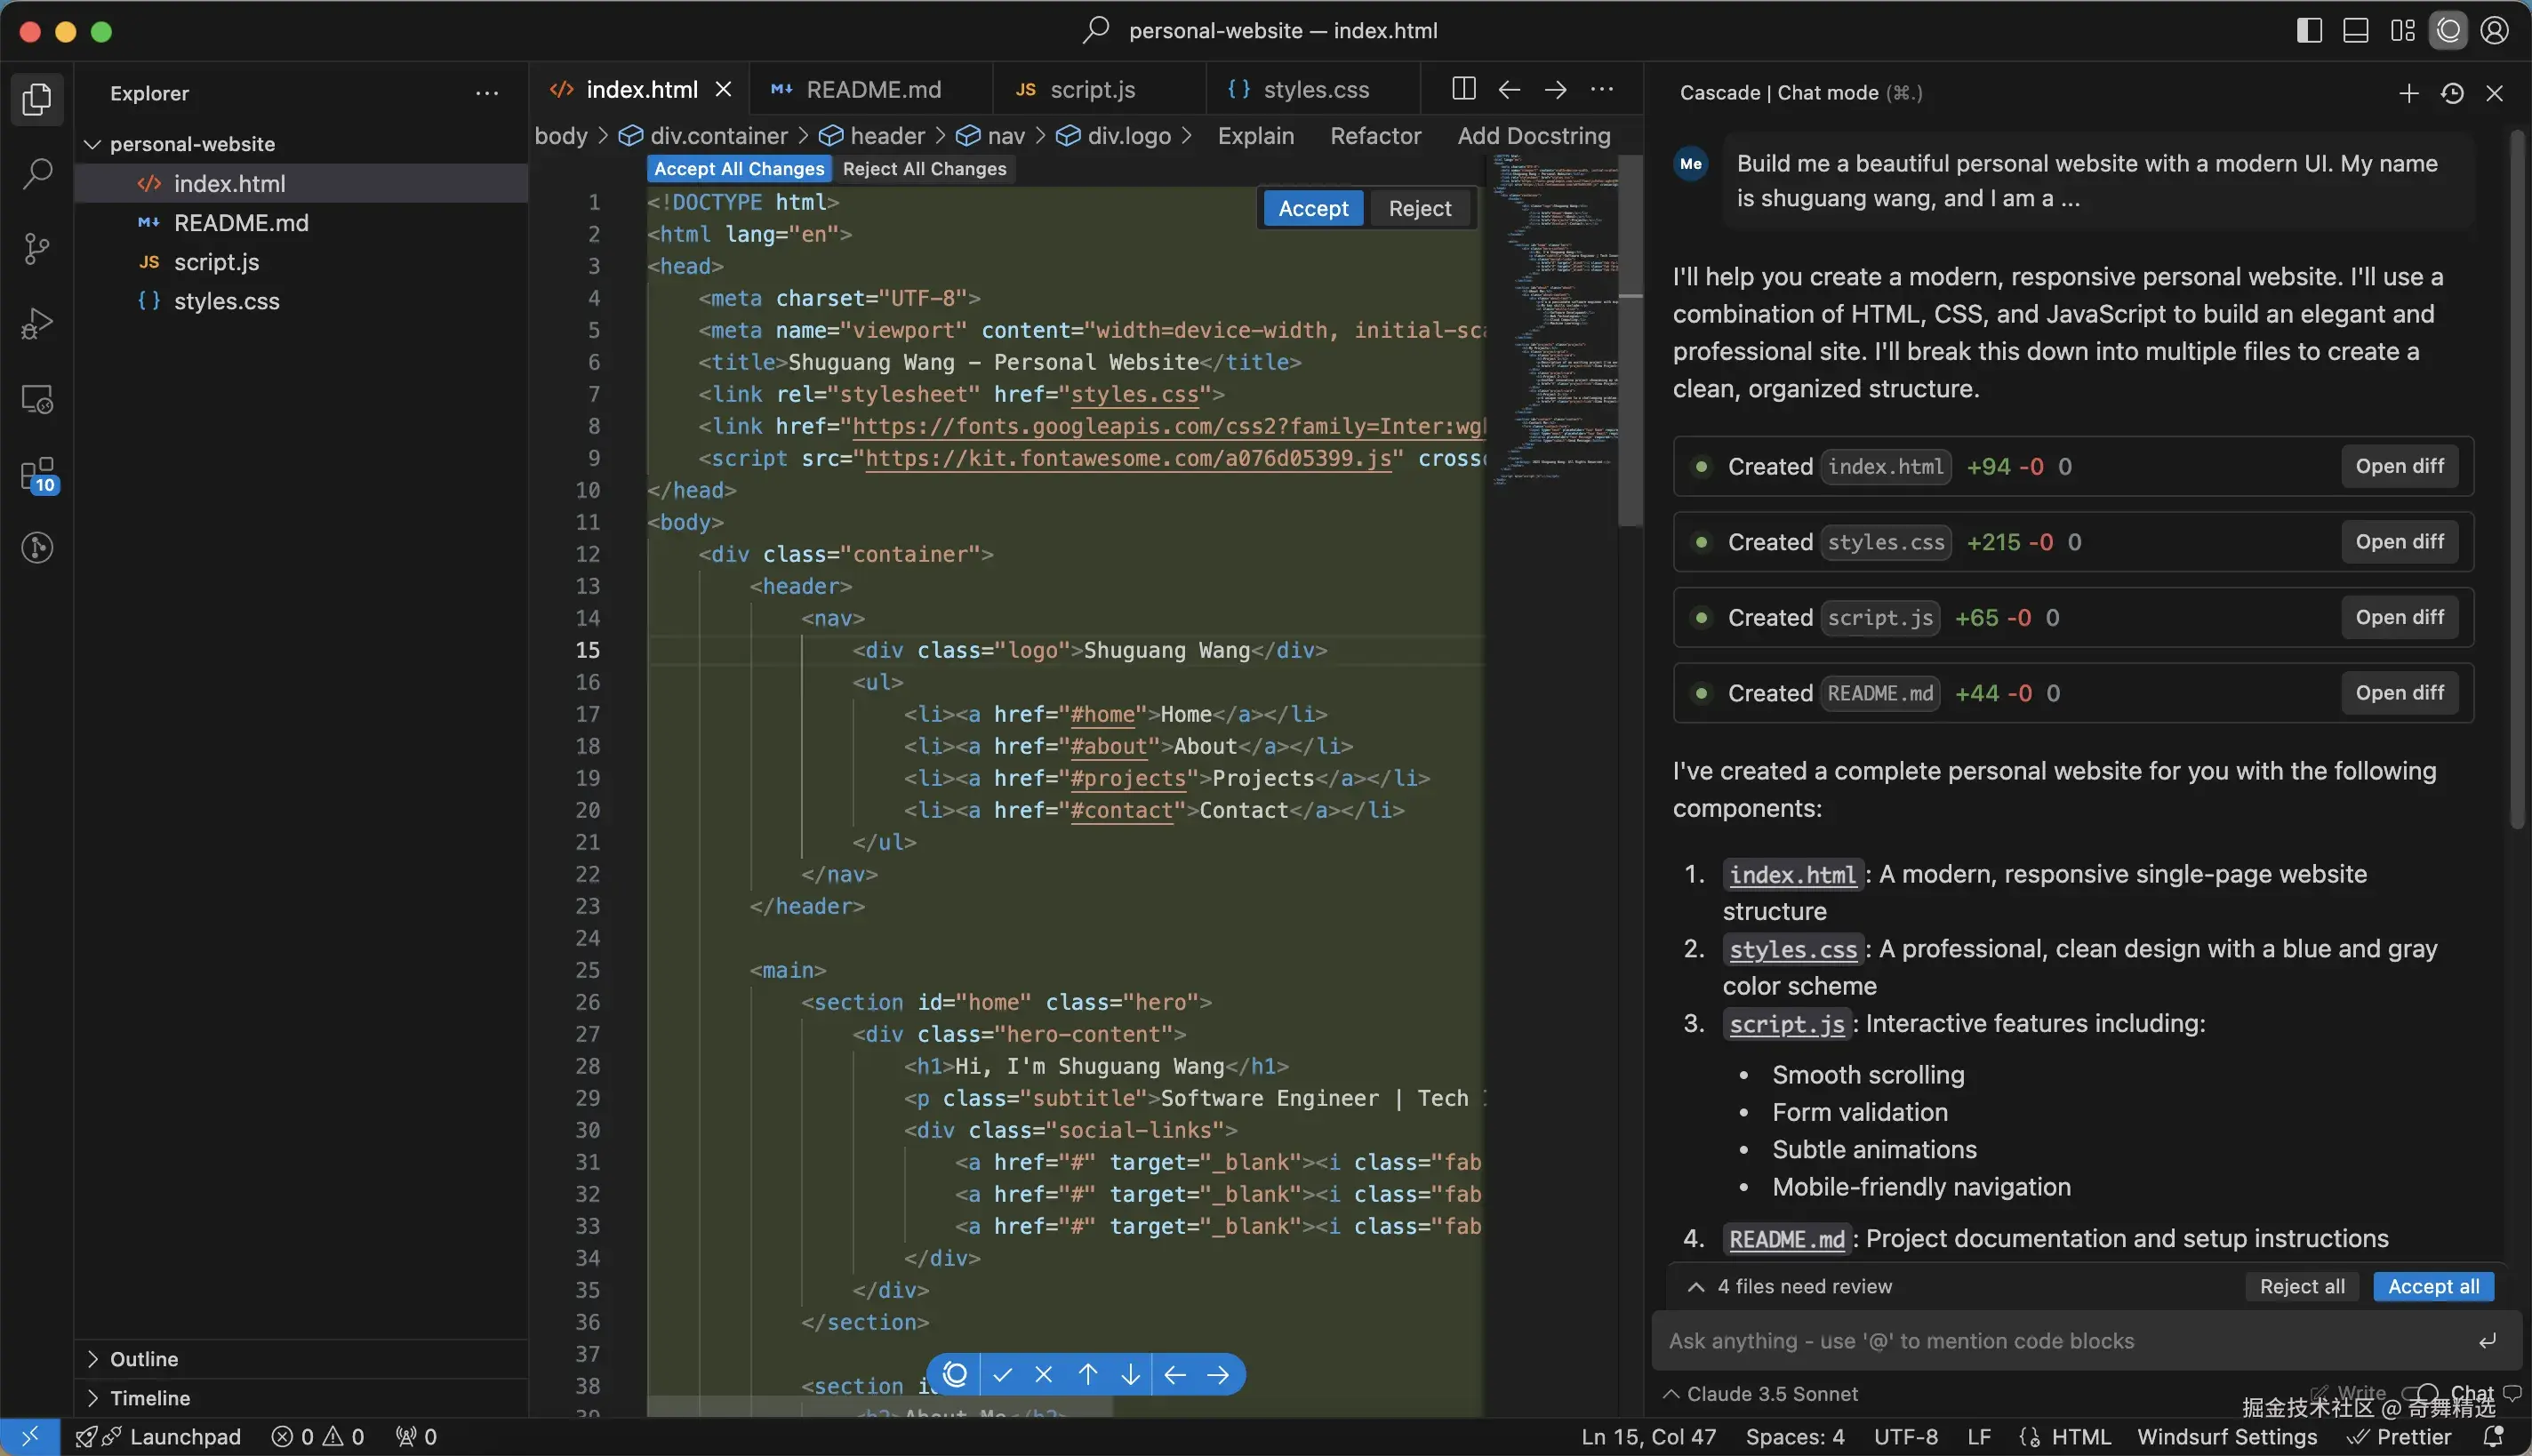
Task: Expand the Outline section
Action: [x=144, y=1359]
